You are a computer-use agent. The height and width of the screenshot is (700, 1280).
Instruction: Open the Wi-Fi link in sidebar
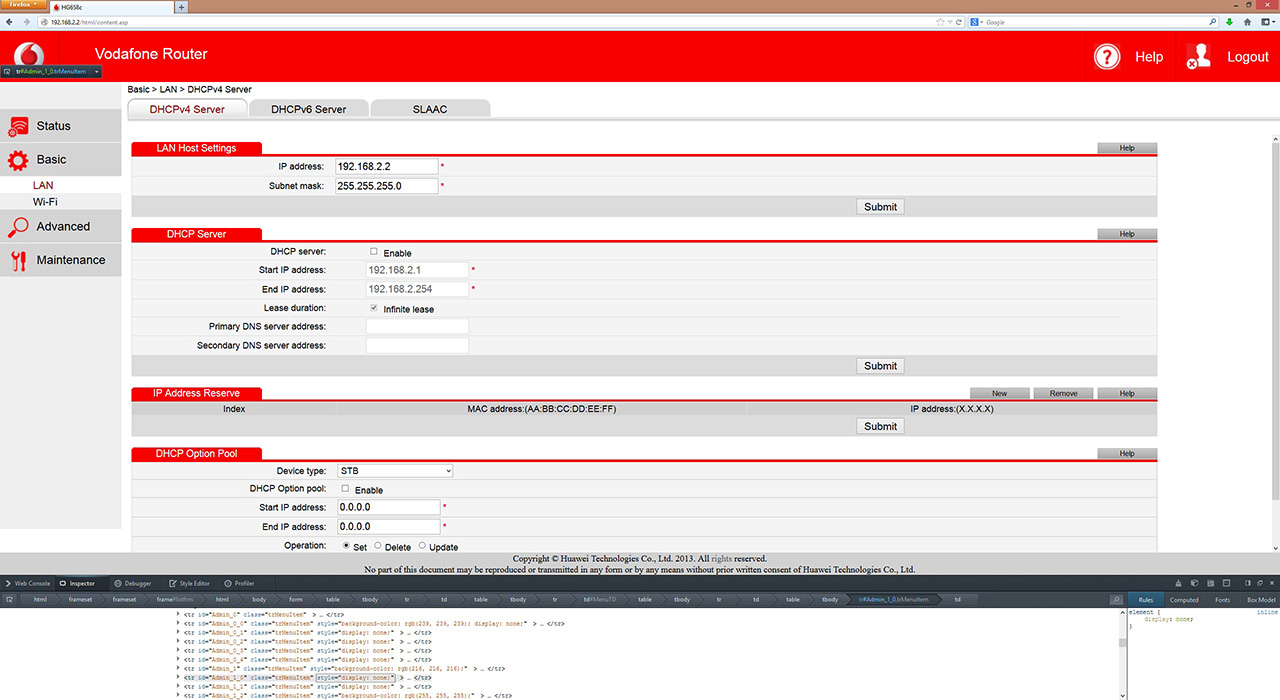coord(45,202)
